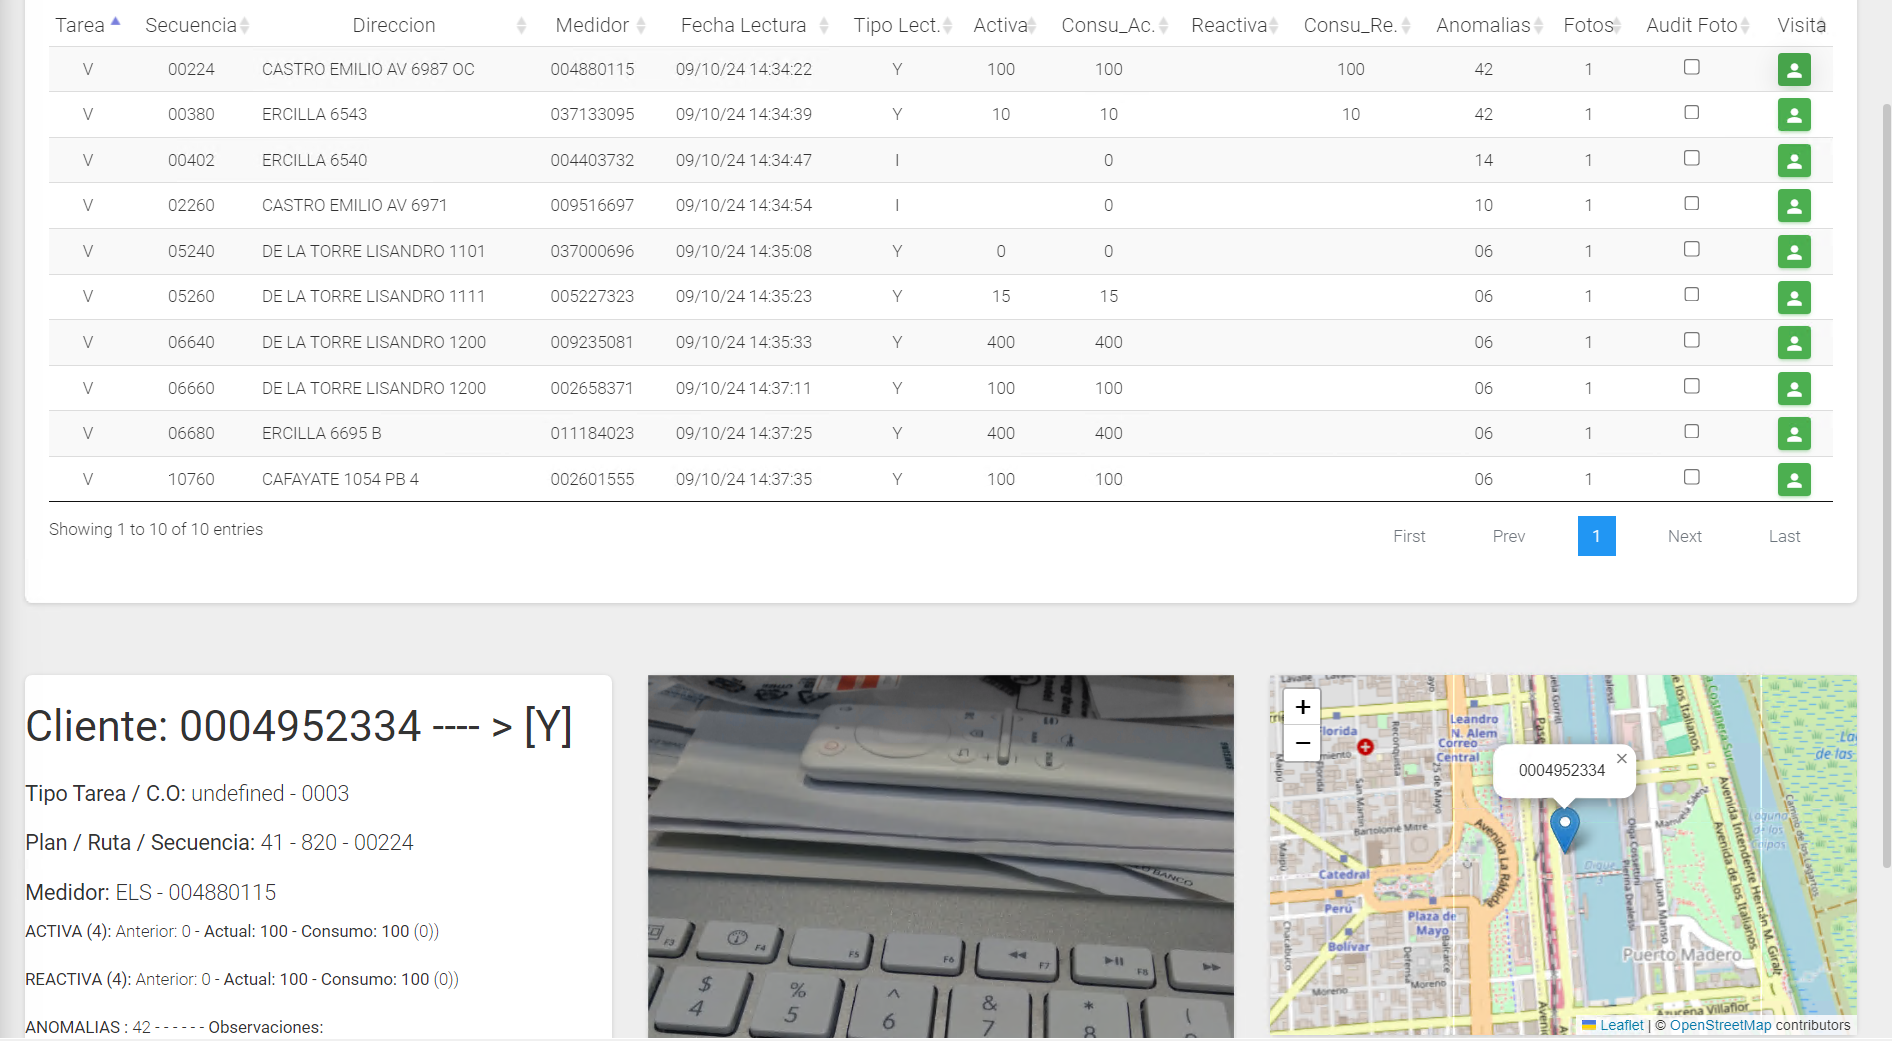
Task: Select address CASTRO EMILIO AV 6987 OC
Action: pyautogui.click(x=368, y=69)
